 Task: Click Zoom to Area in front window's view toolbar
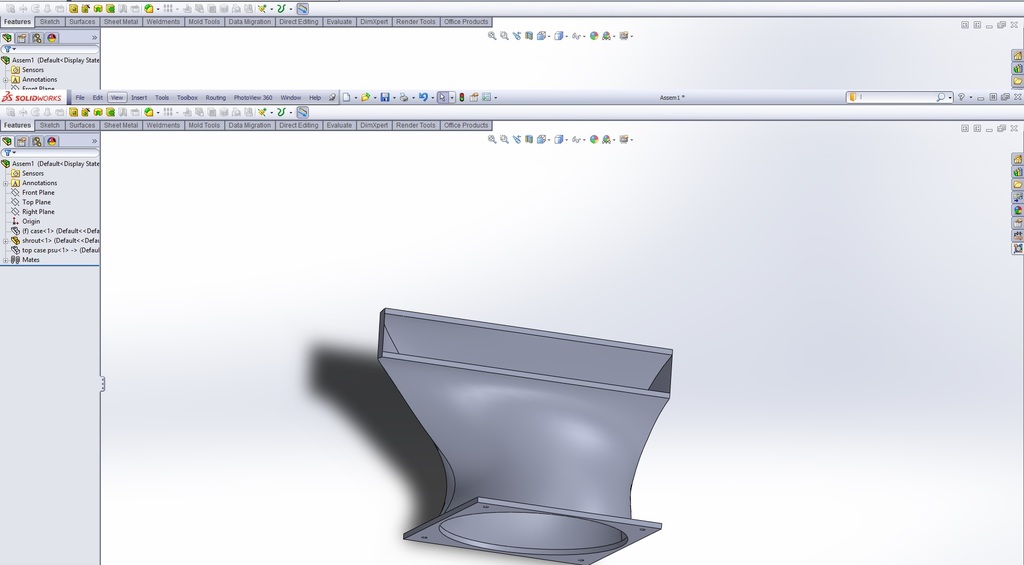(504, 139)
